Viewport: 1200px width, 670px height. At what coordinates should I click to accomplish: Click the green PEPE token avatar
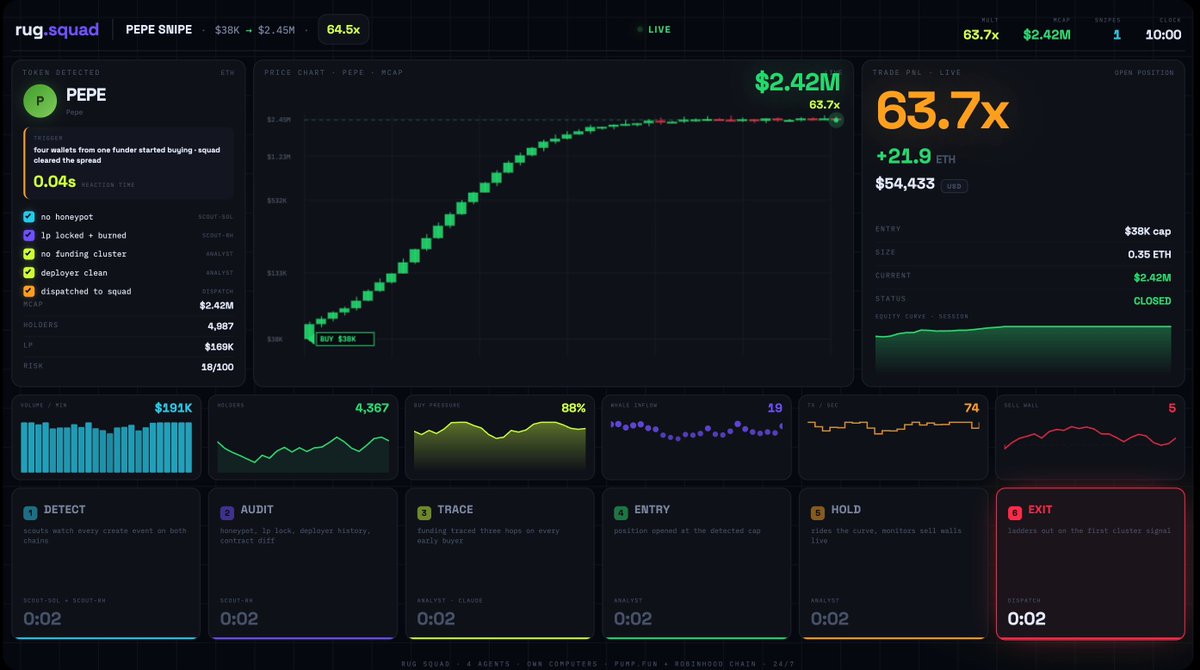40,100
